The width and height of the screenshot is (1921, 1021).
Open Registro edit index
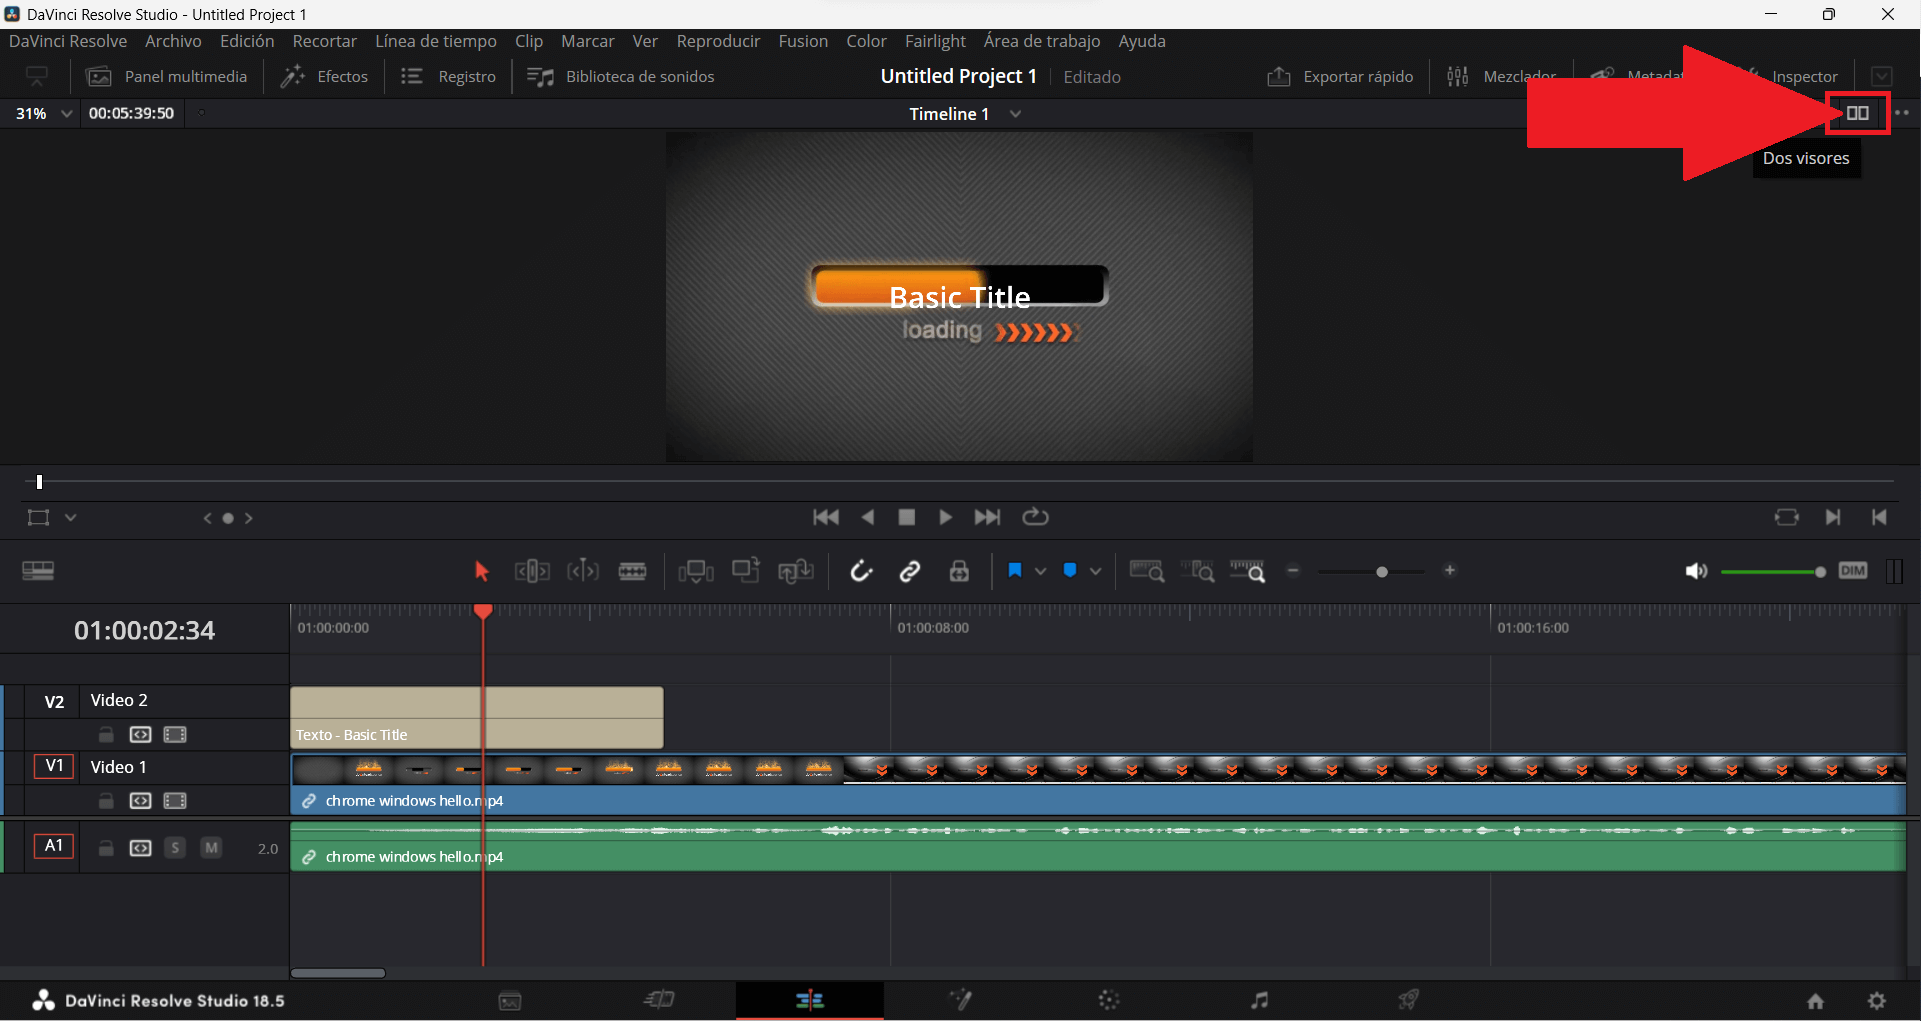(448, 77)
